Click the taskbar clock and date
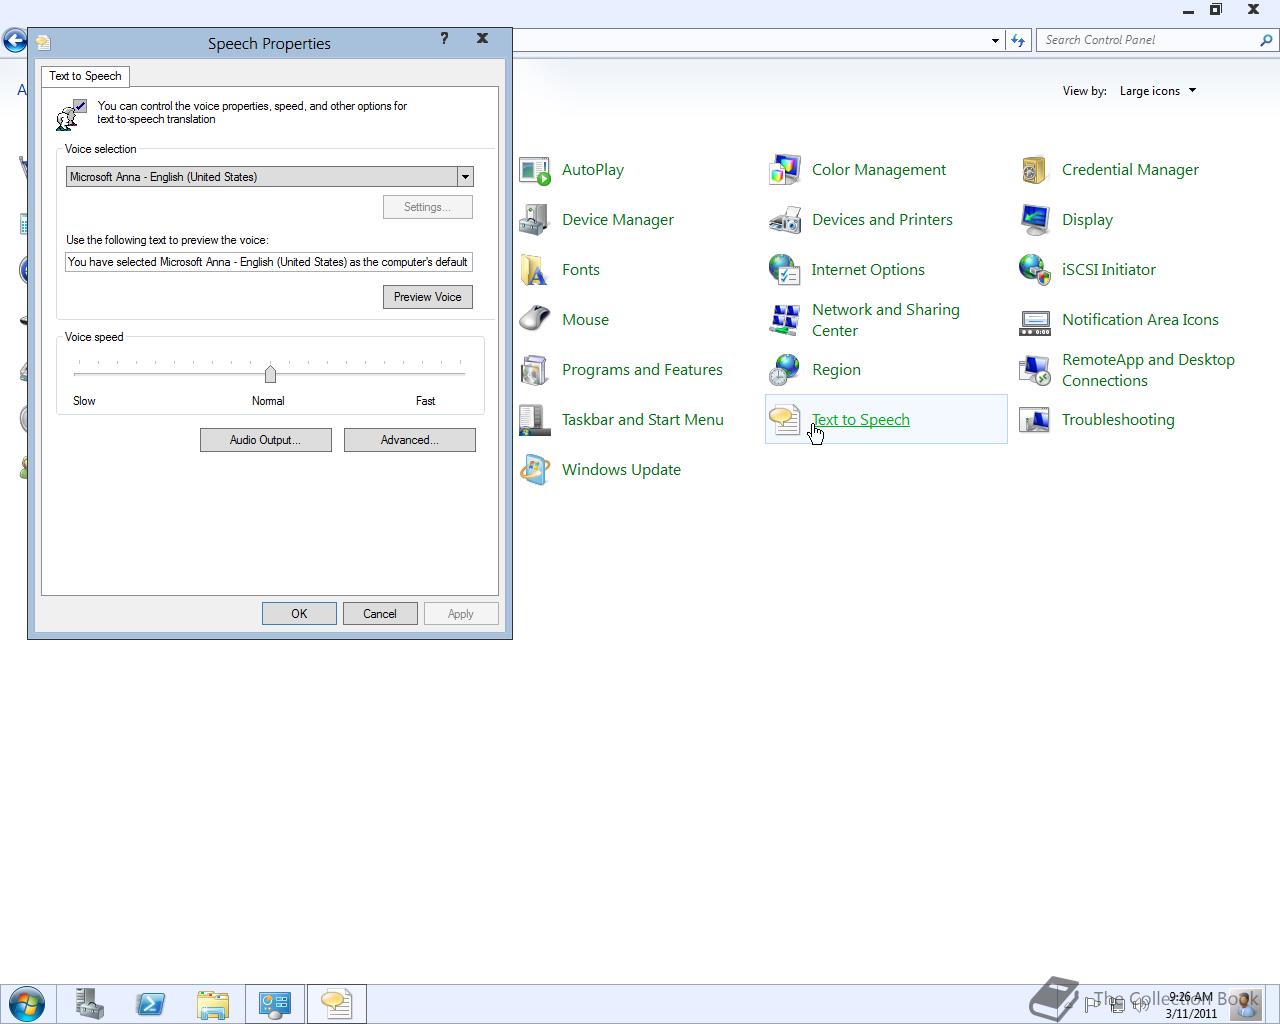This screenshot has width=1280, height=1024. coord(1191,1005)
